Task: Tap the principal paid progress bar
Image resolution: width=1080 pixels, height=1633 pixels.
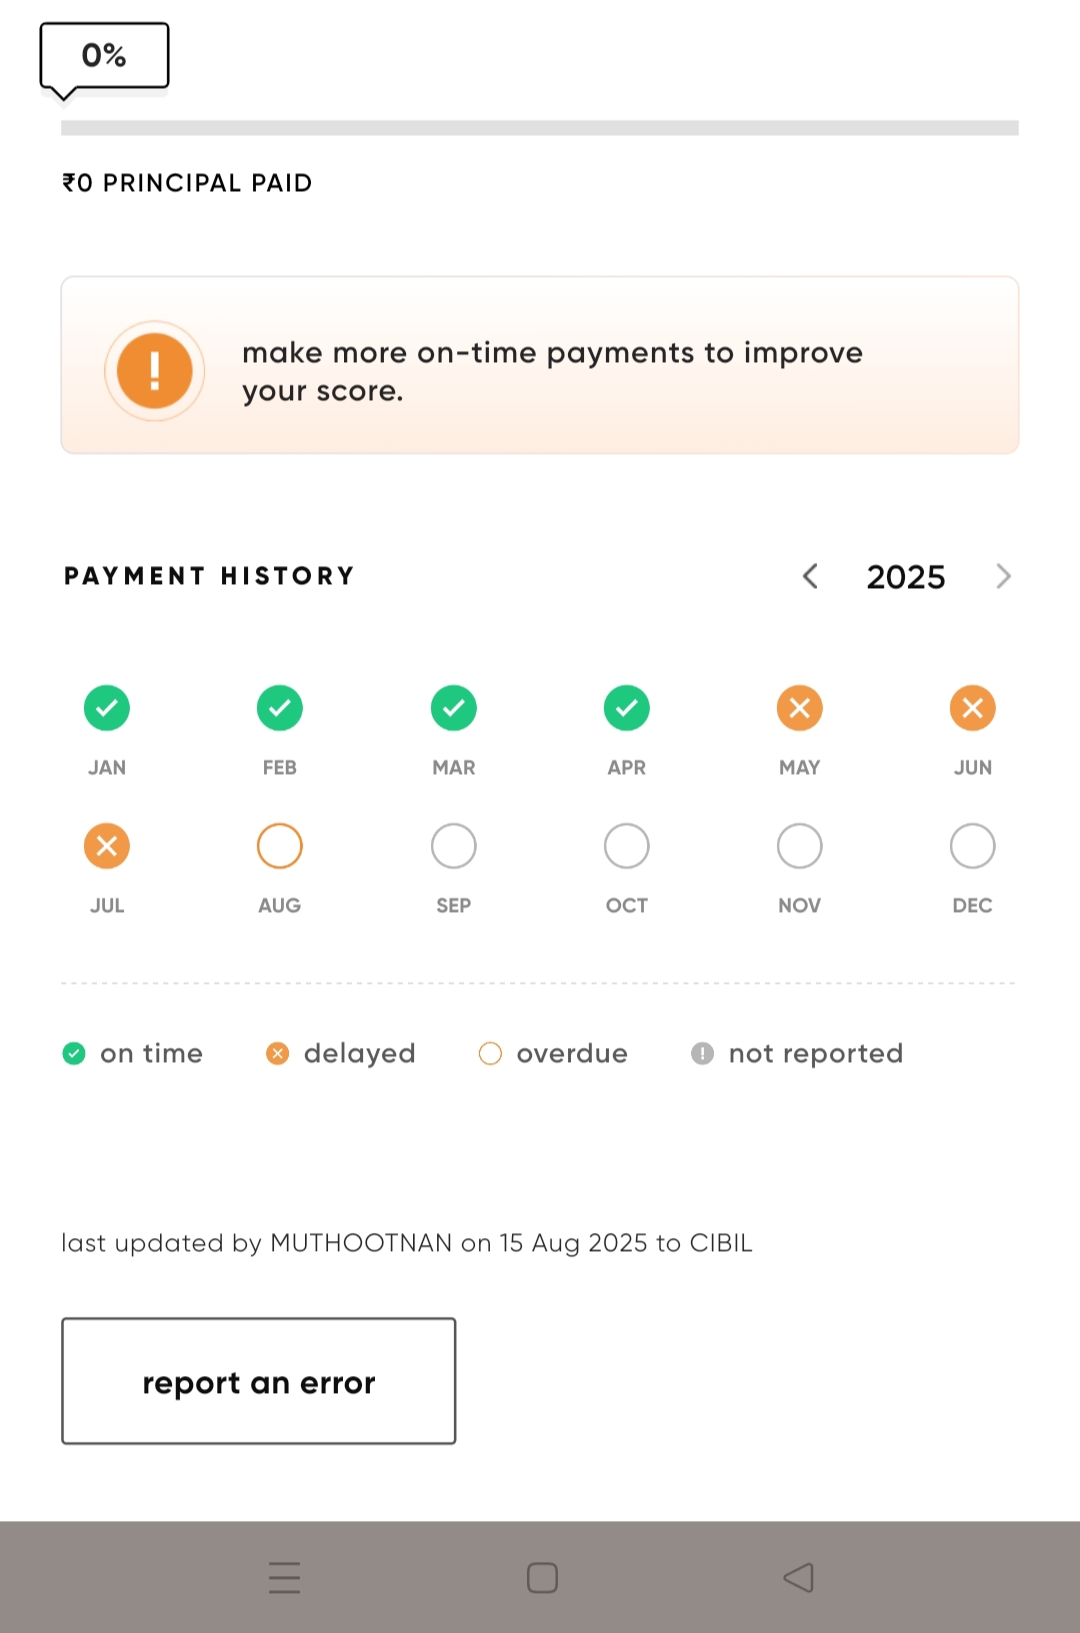Action: [x=540, y=128]
